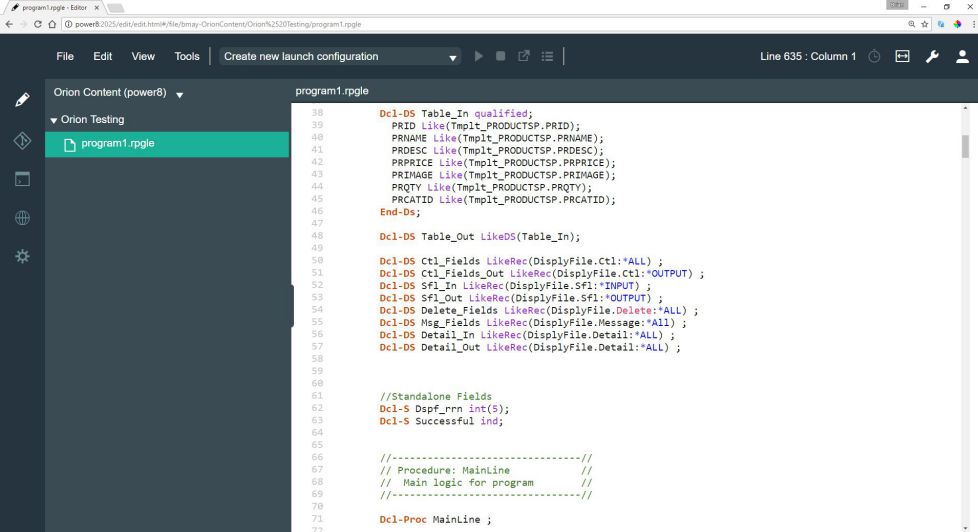Open the Shell console sidebar icon

[22, 179]
